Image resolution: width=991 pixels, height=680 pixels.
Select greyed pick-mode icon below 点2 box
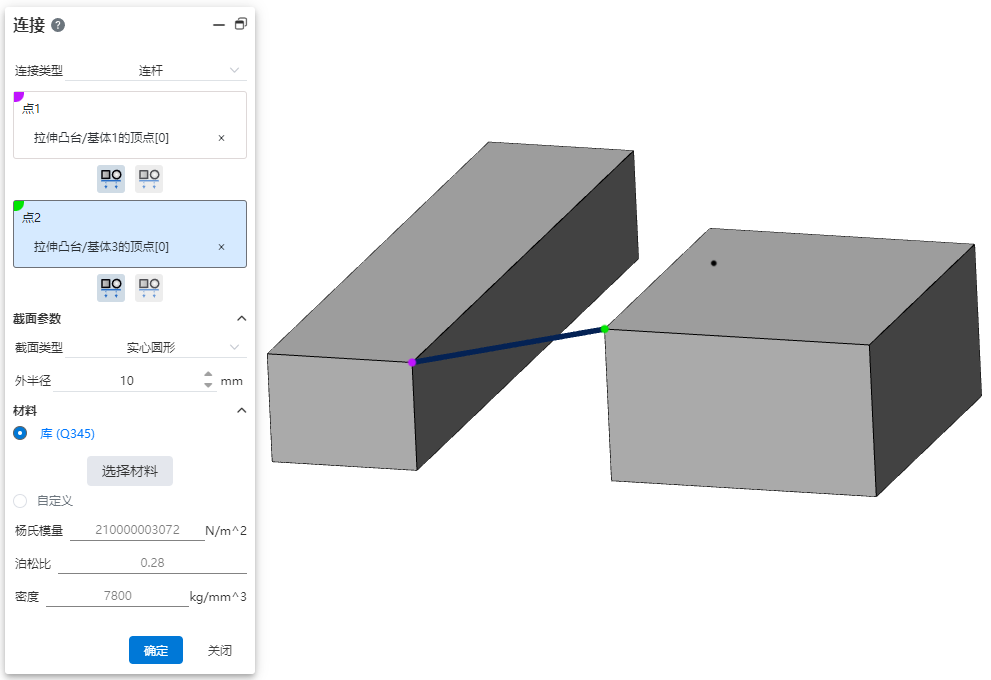(x=149, y=288)
